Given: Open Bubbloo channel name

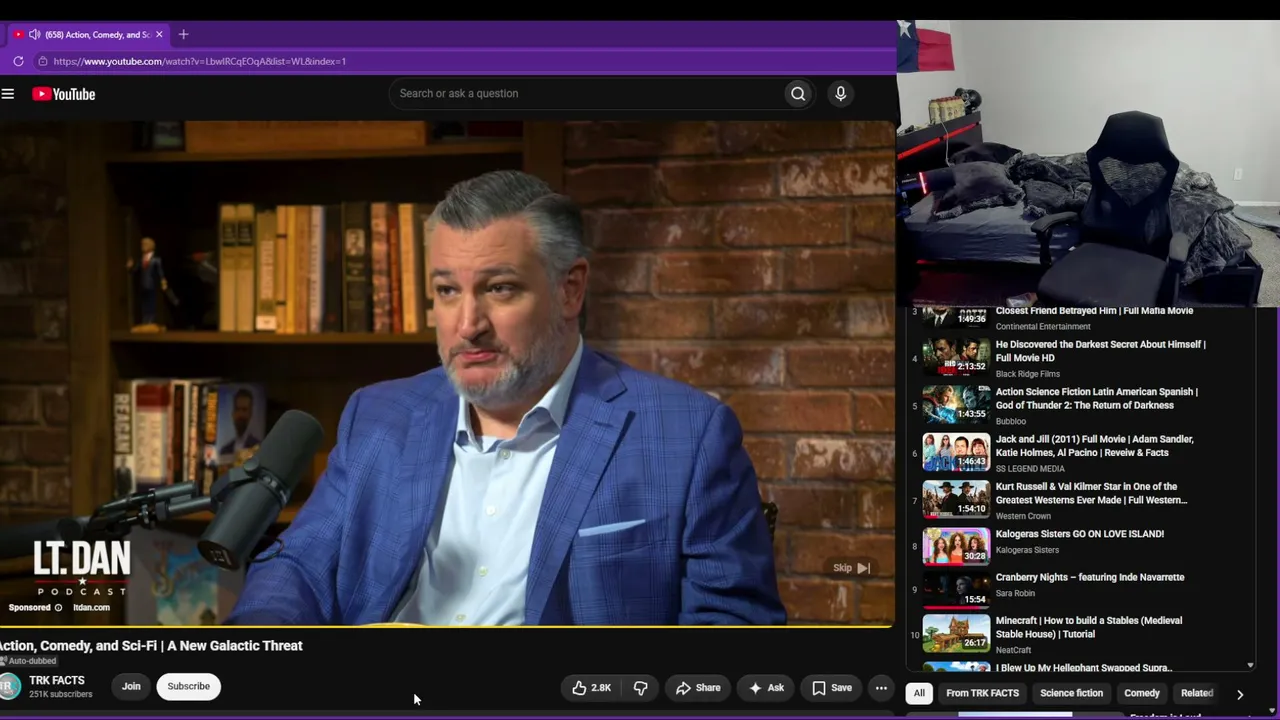Looking at the screenshot, I should 1011,421.
